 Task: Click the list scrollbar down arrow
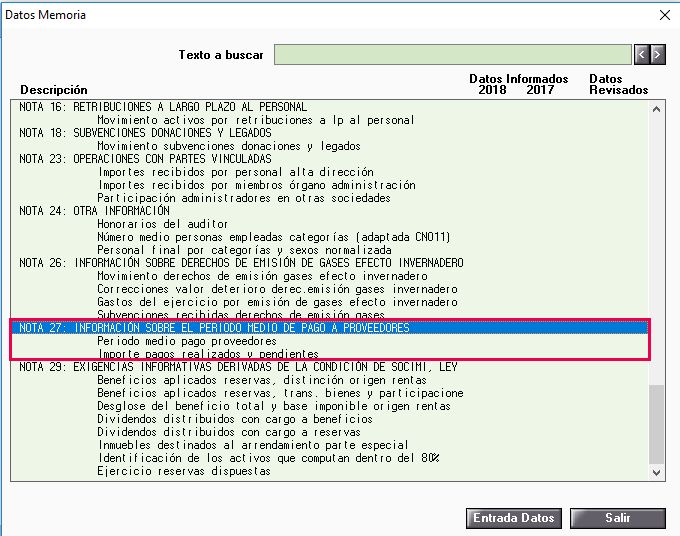point(657,473)
